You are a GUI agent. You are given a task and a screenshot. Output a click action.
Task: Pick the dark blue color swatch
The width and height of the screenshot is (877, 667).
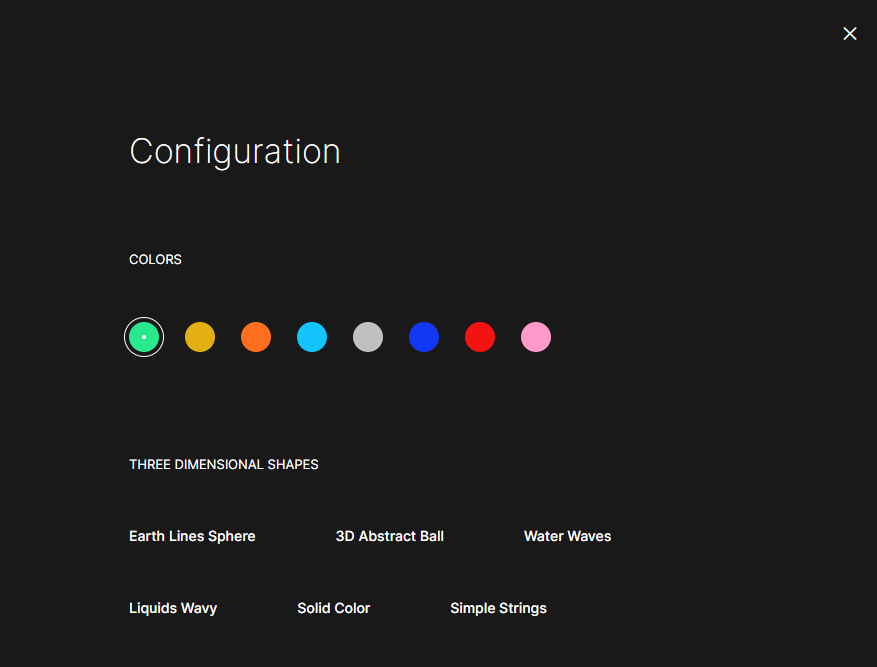[x=424, y=337]
